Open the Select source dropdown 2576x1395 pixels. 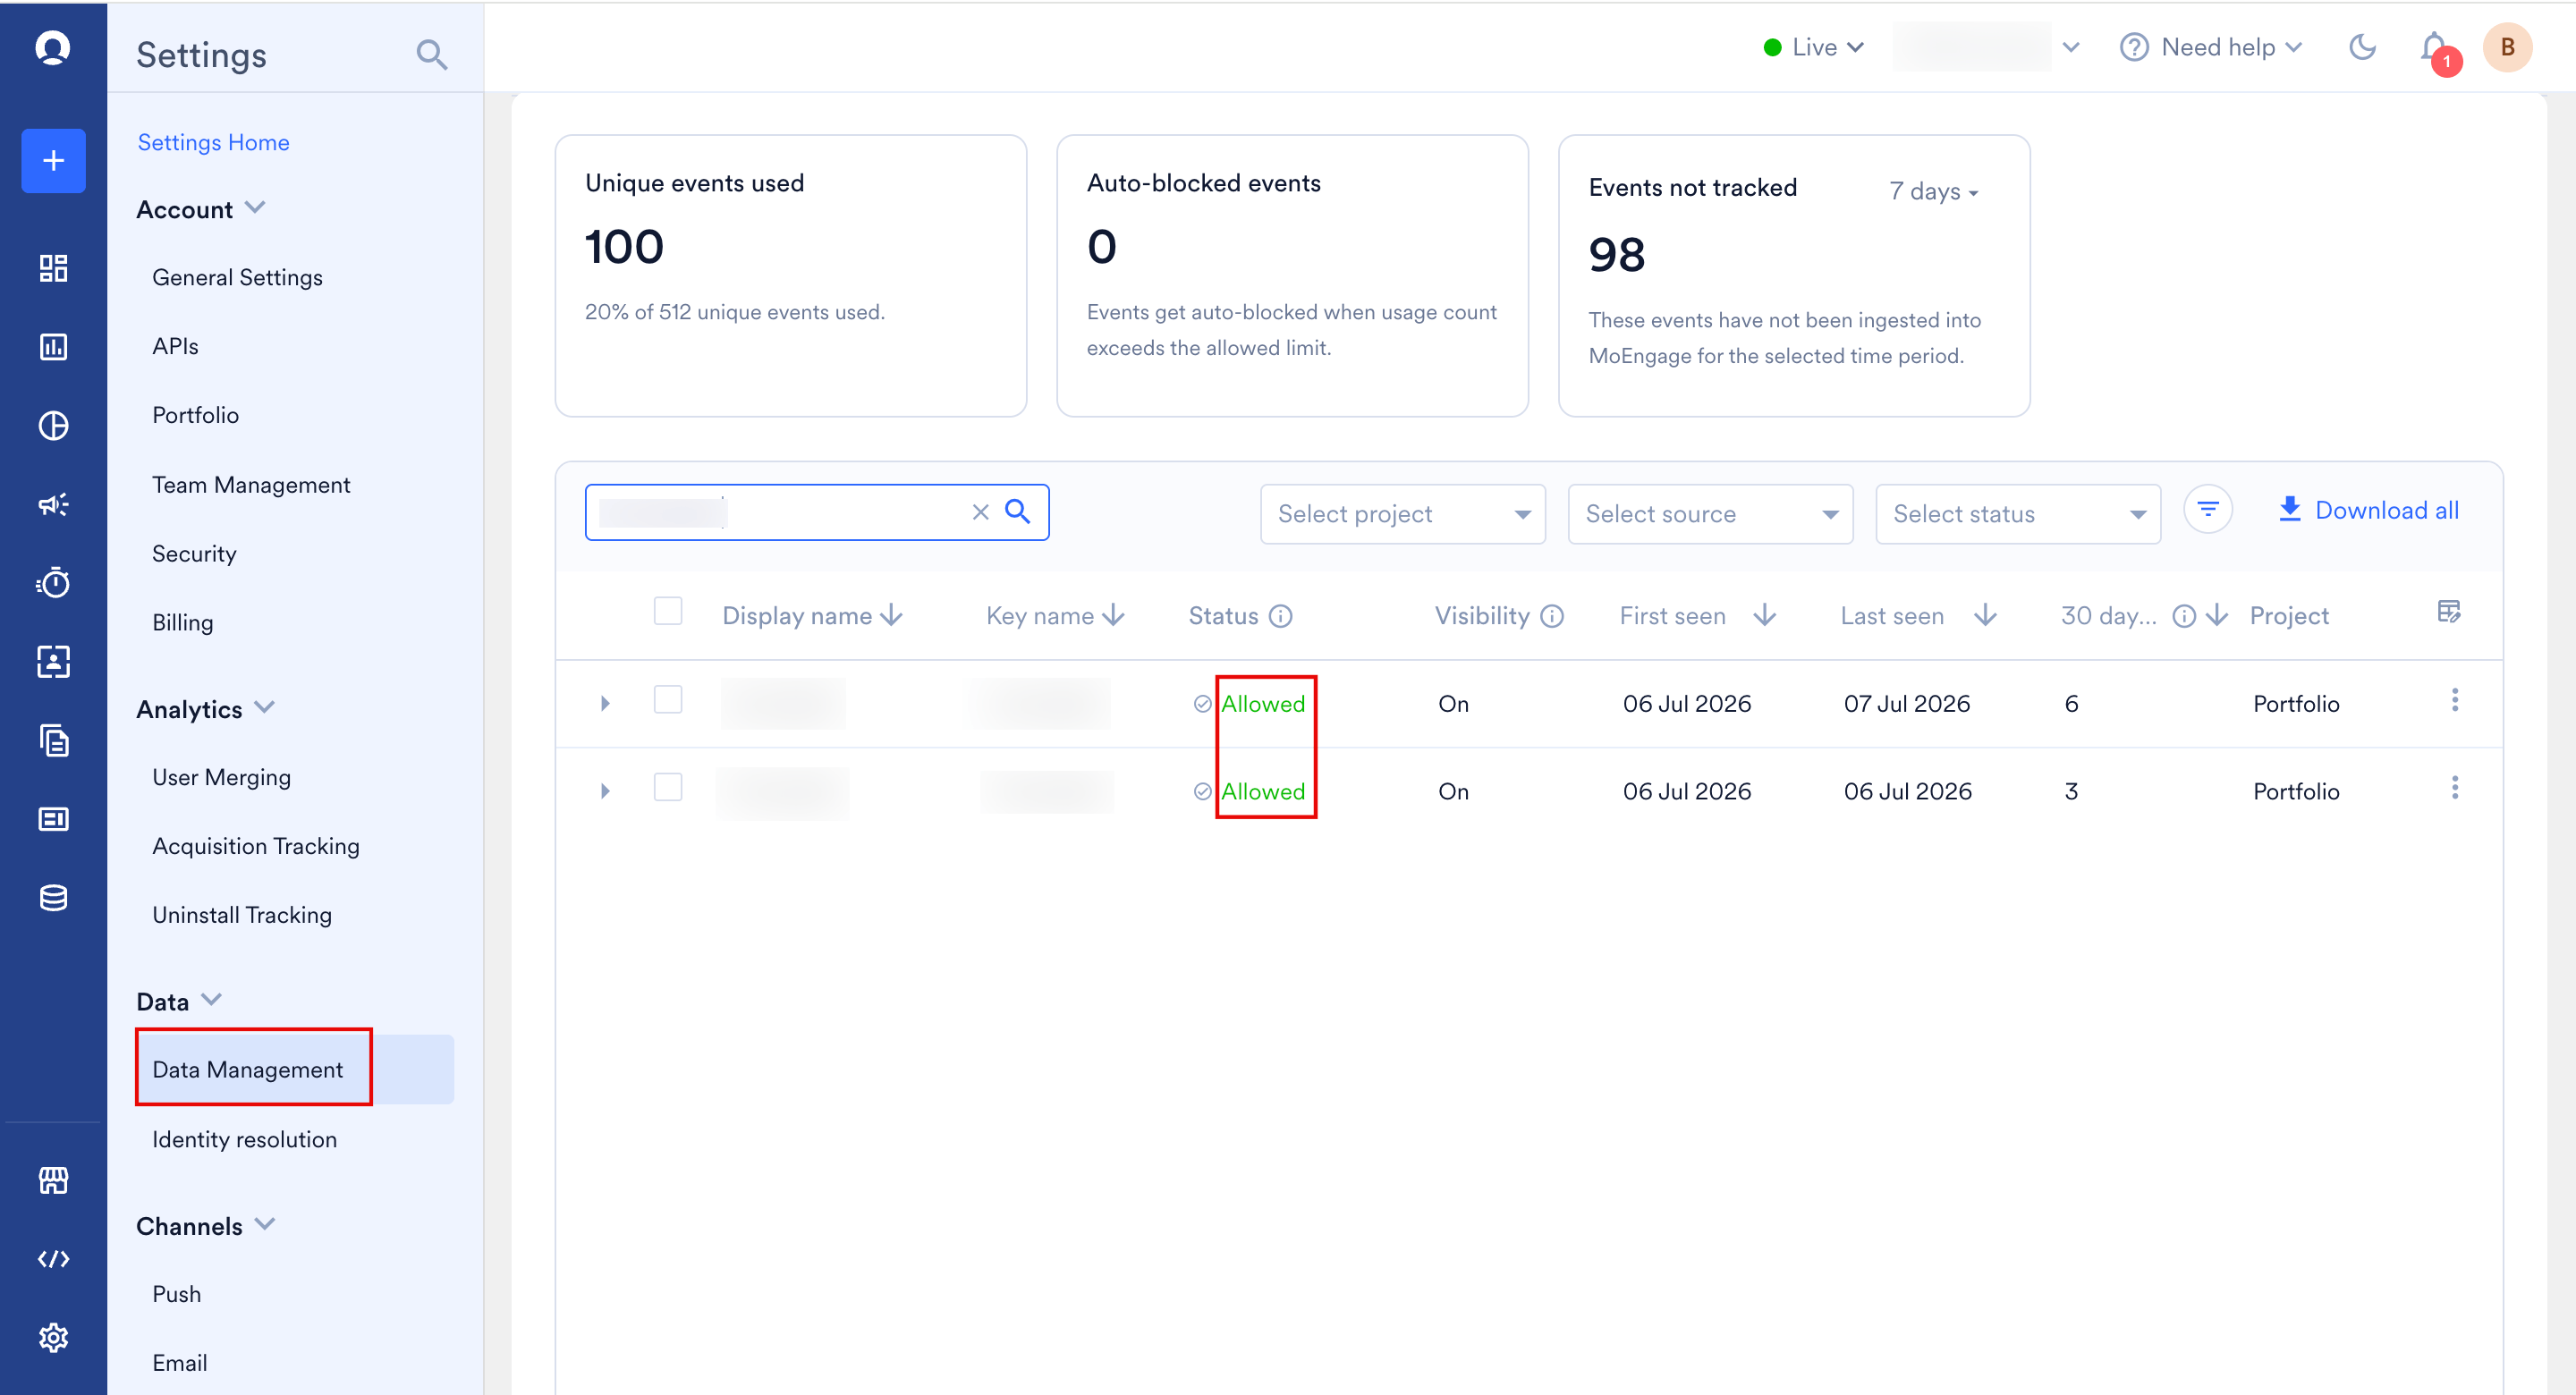point(1710,514)
